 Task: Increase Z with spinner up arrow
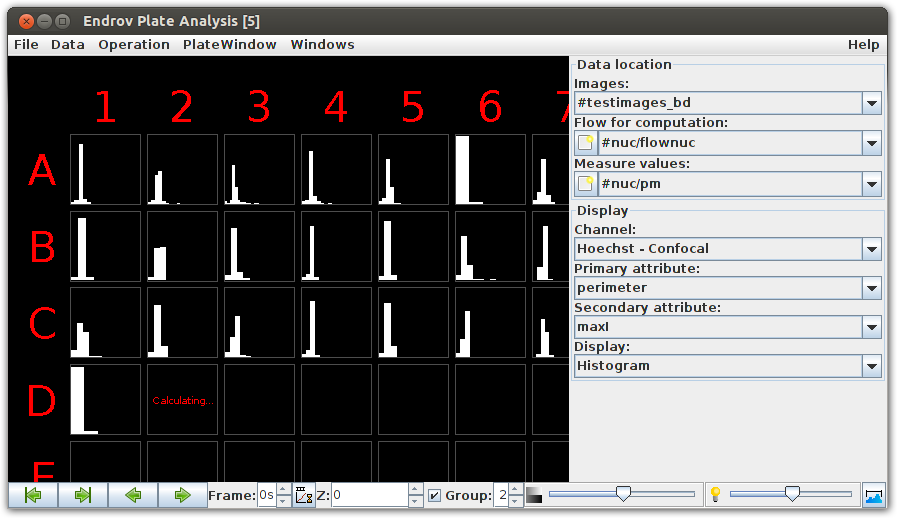[x=416, y=490]
